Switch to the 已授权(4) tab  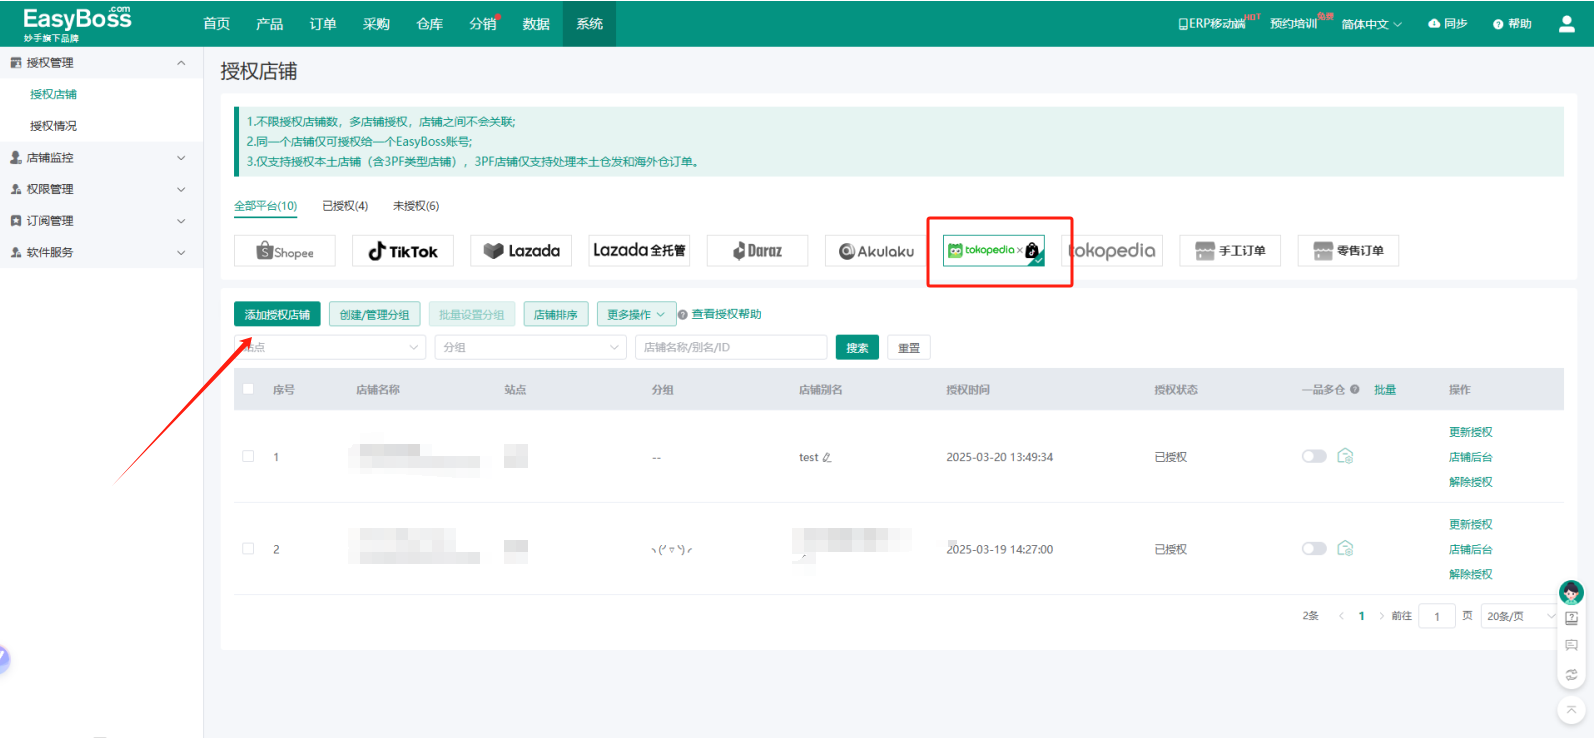point(345,206)
